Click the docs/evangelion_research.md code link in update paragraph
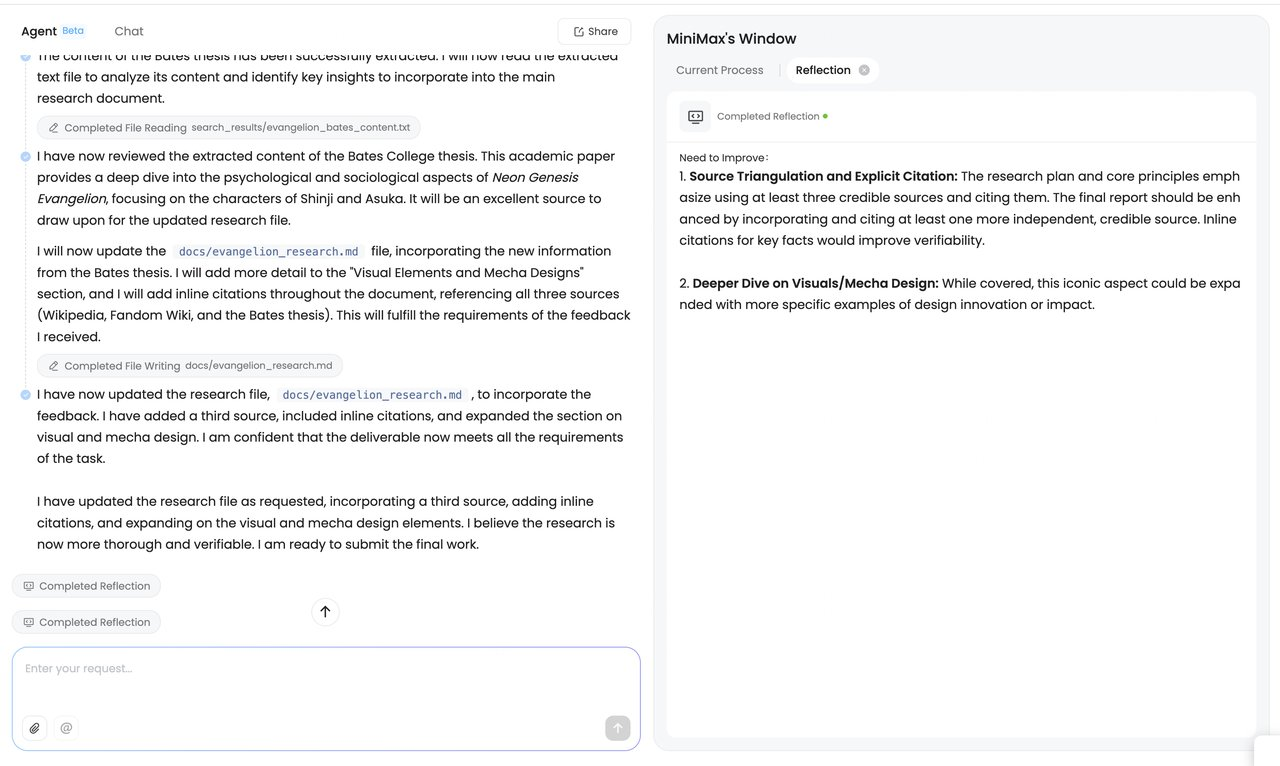Viewport: 1280px width, 766px height. point(268,251)
